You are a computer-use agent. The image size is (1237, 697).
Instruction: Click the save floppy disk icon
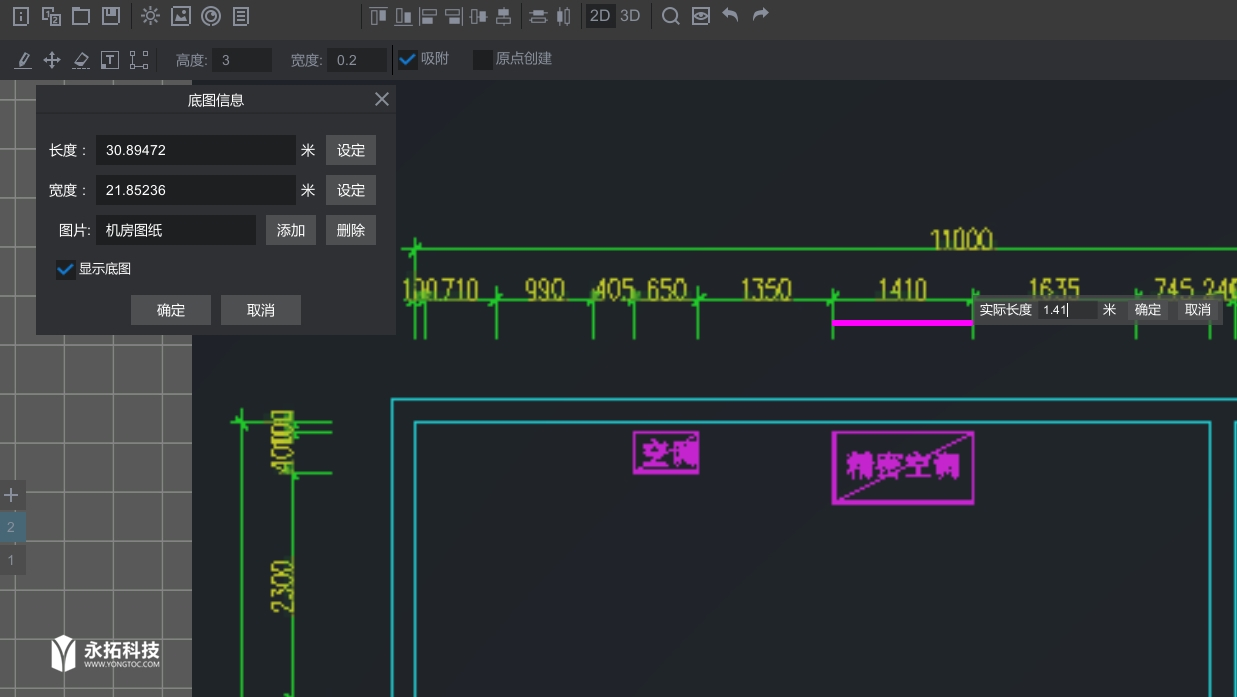click(x=111, y=16)
